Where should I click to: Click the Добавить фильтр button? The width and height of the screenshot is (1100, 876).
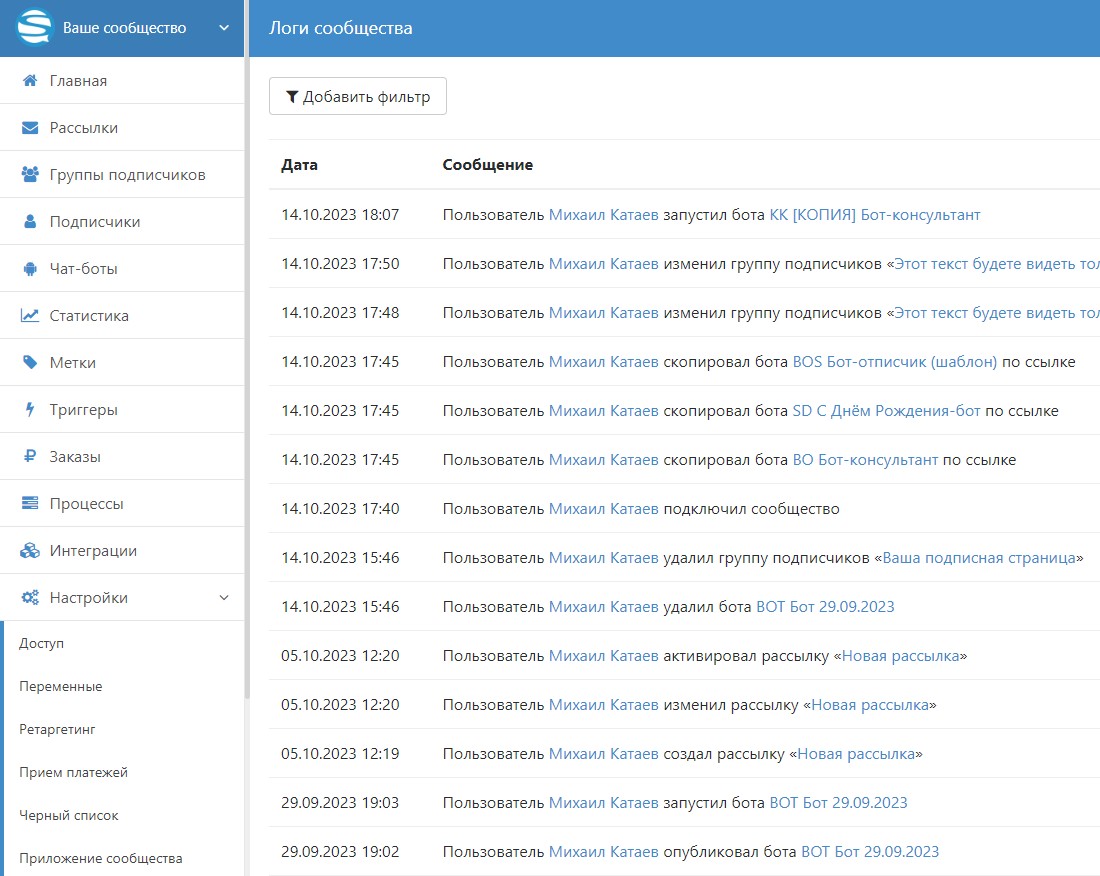[358, 97]
